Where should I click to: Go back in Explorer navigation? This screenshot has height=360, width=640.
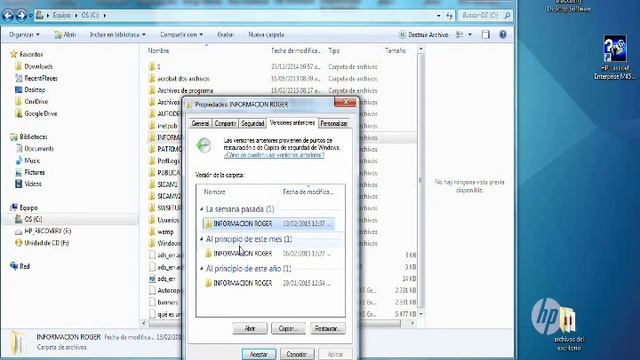[x=8, y=16]
